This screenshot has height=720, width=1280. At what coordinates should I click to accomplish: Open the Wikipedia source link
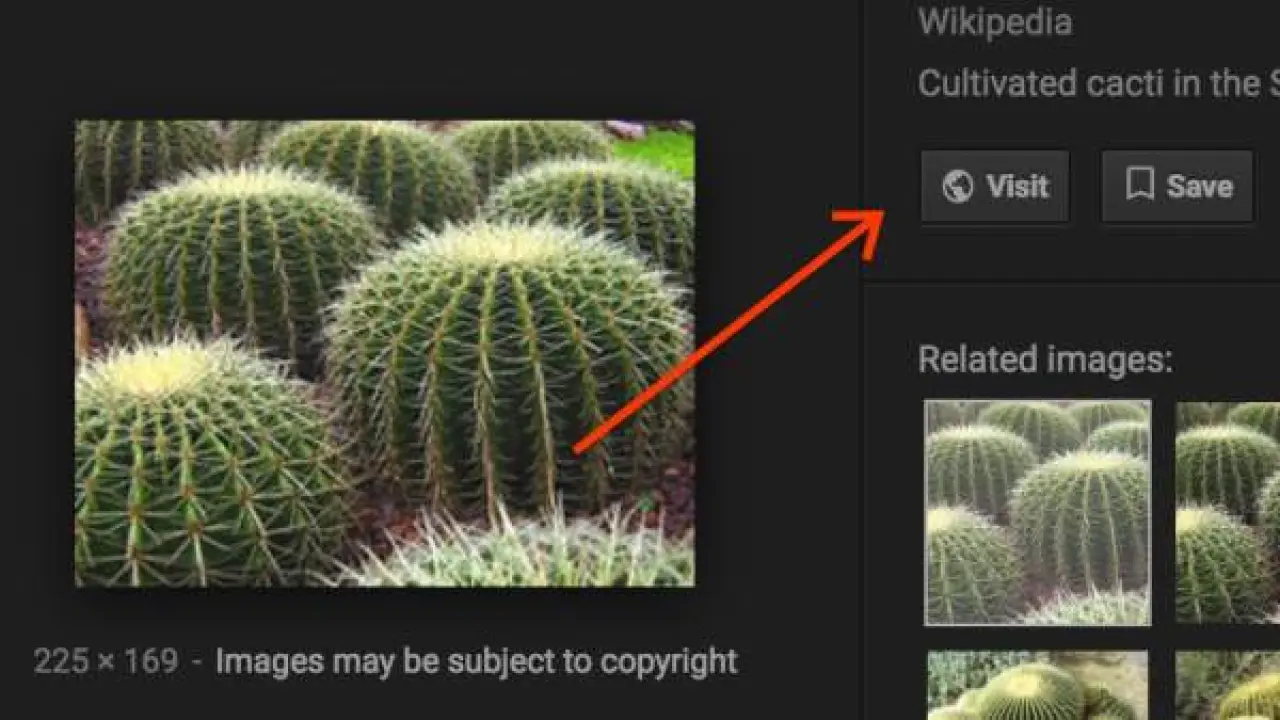click(994, 22)
